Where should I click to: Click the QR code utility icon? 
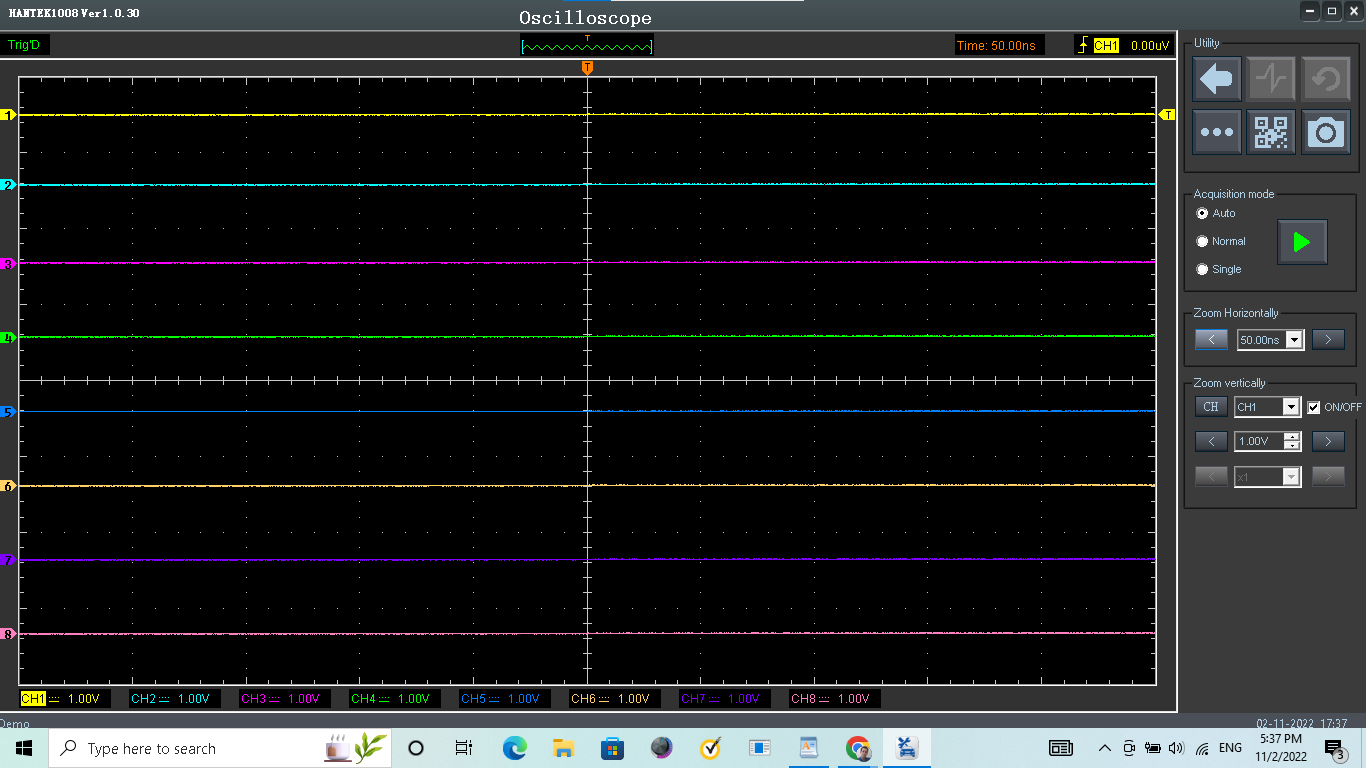(x=1271, y=132)
